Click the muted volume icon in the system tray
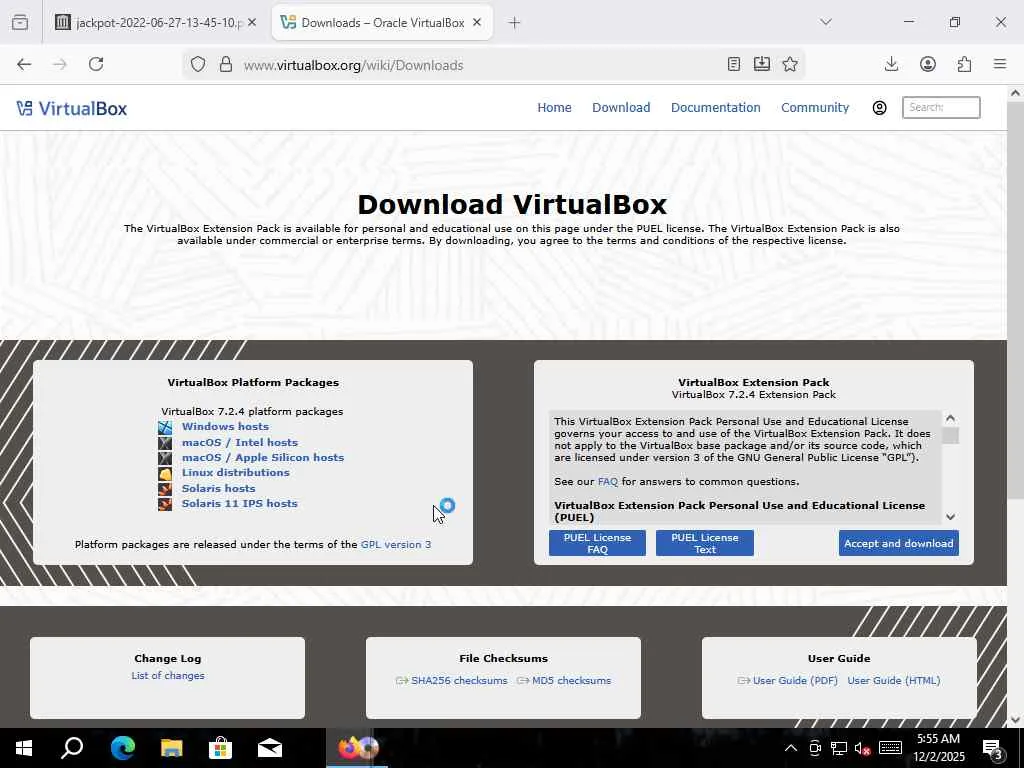Viewport: 1024px width, 768px height. point(863,748)
